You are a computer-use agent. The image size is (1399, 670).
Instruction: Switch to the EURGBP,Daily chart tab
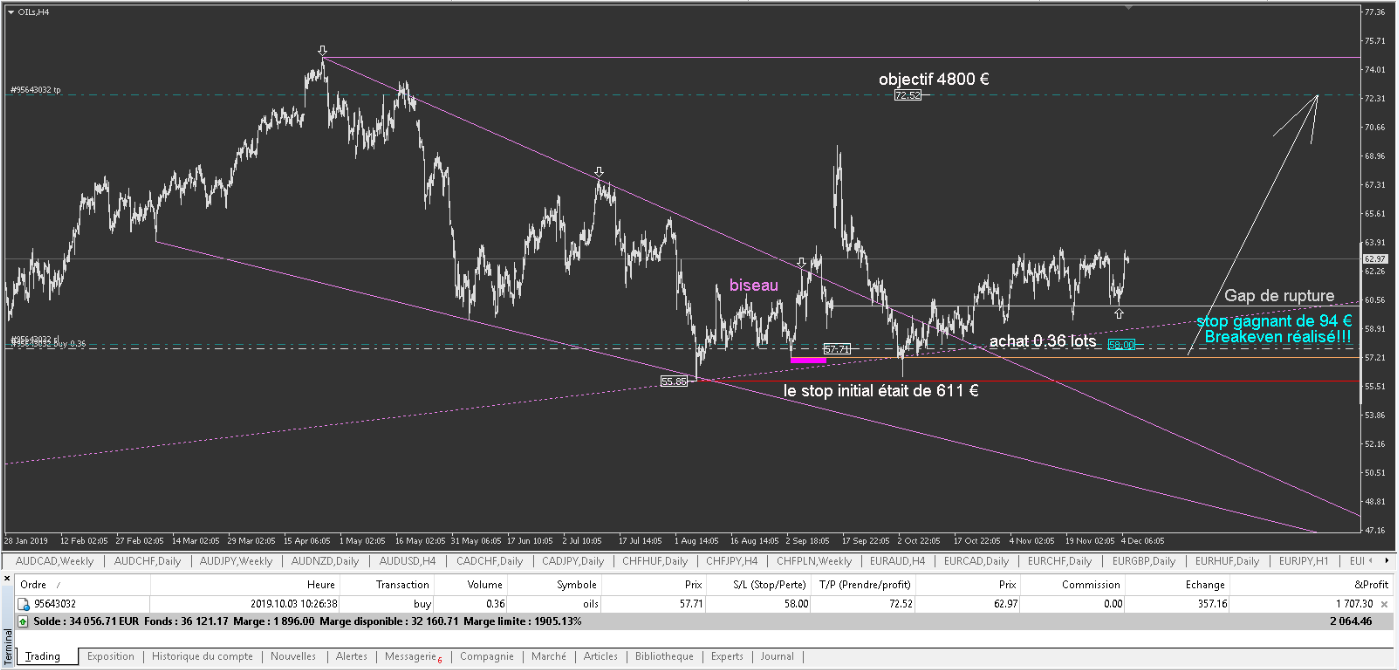pos(1144,561)
